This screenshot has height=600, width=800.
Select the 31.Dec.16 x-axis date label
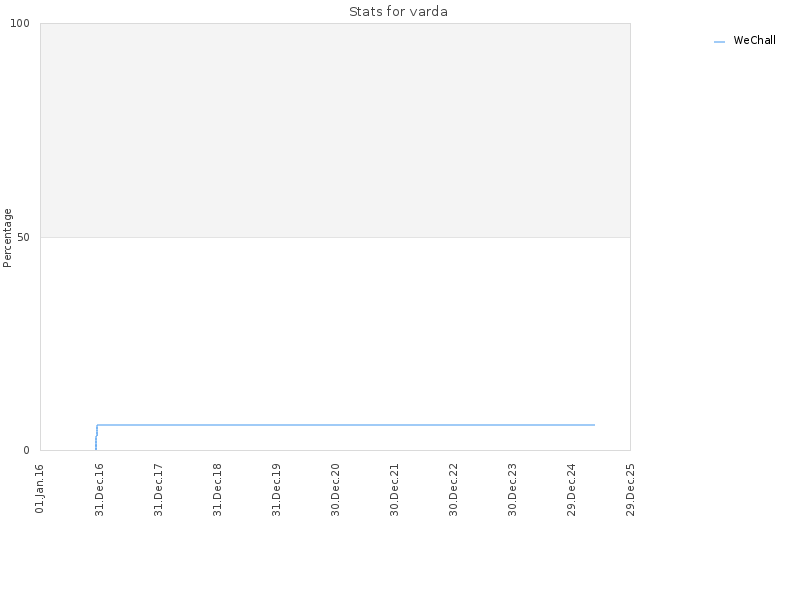pos(99,489)
